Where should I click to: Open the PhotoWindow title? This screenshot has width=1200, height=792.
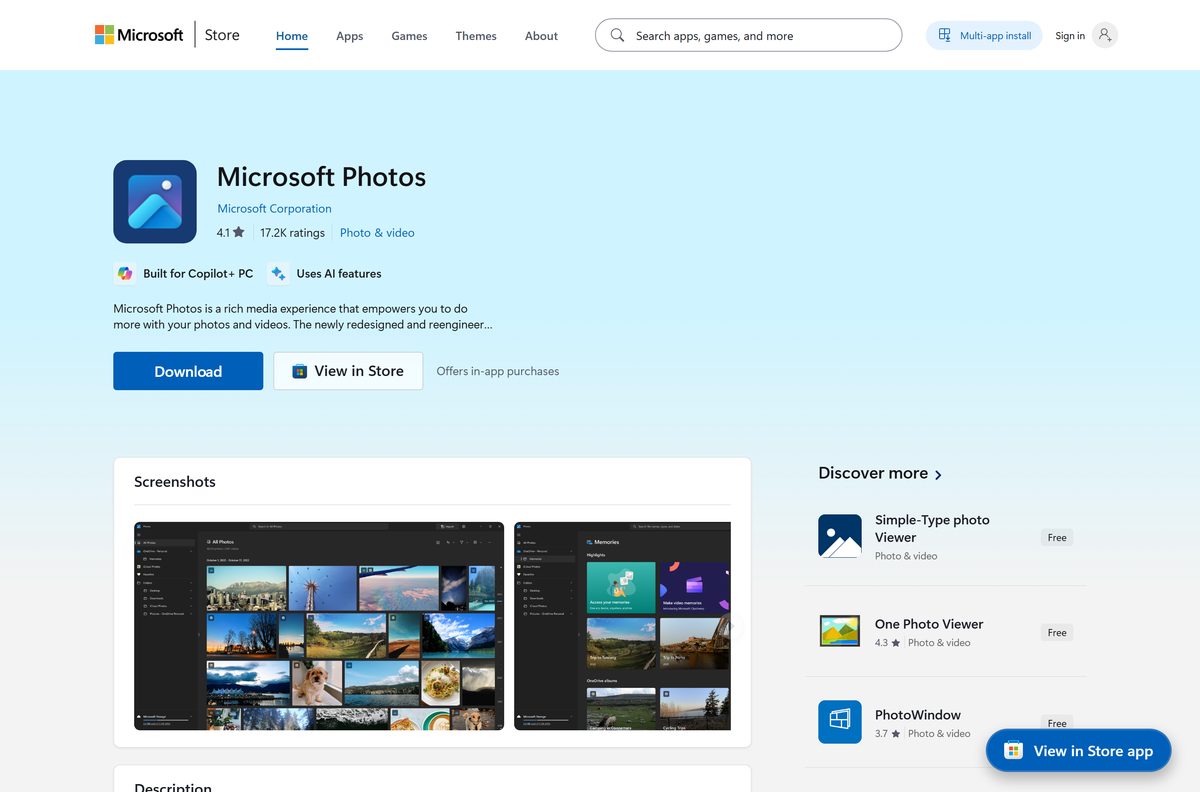coord(918,715)
